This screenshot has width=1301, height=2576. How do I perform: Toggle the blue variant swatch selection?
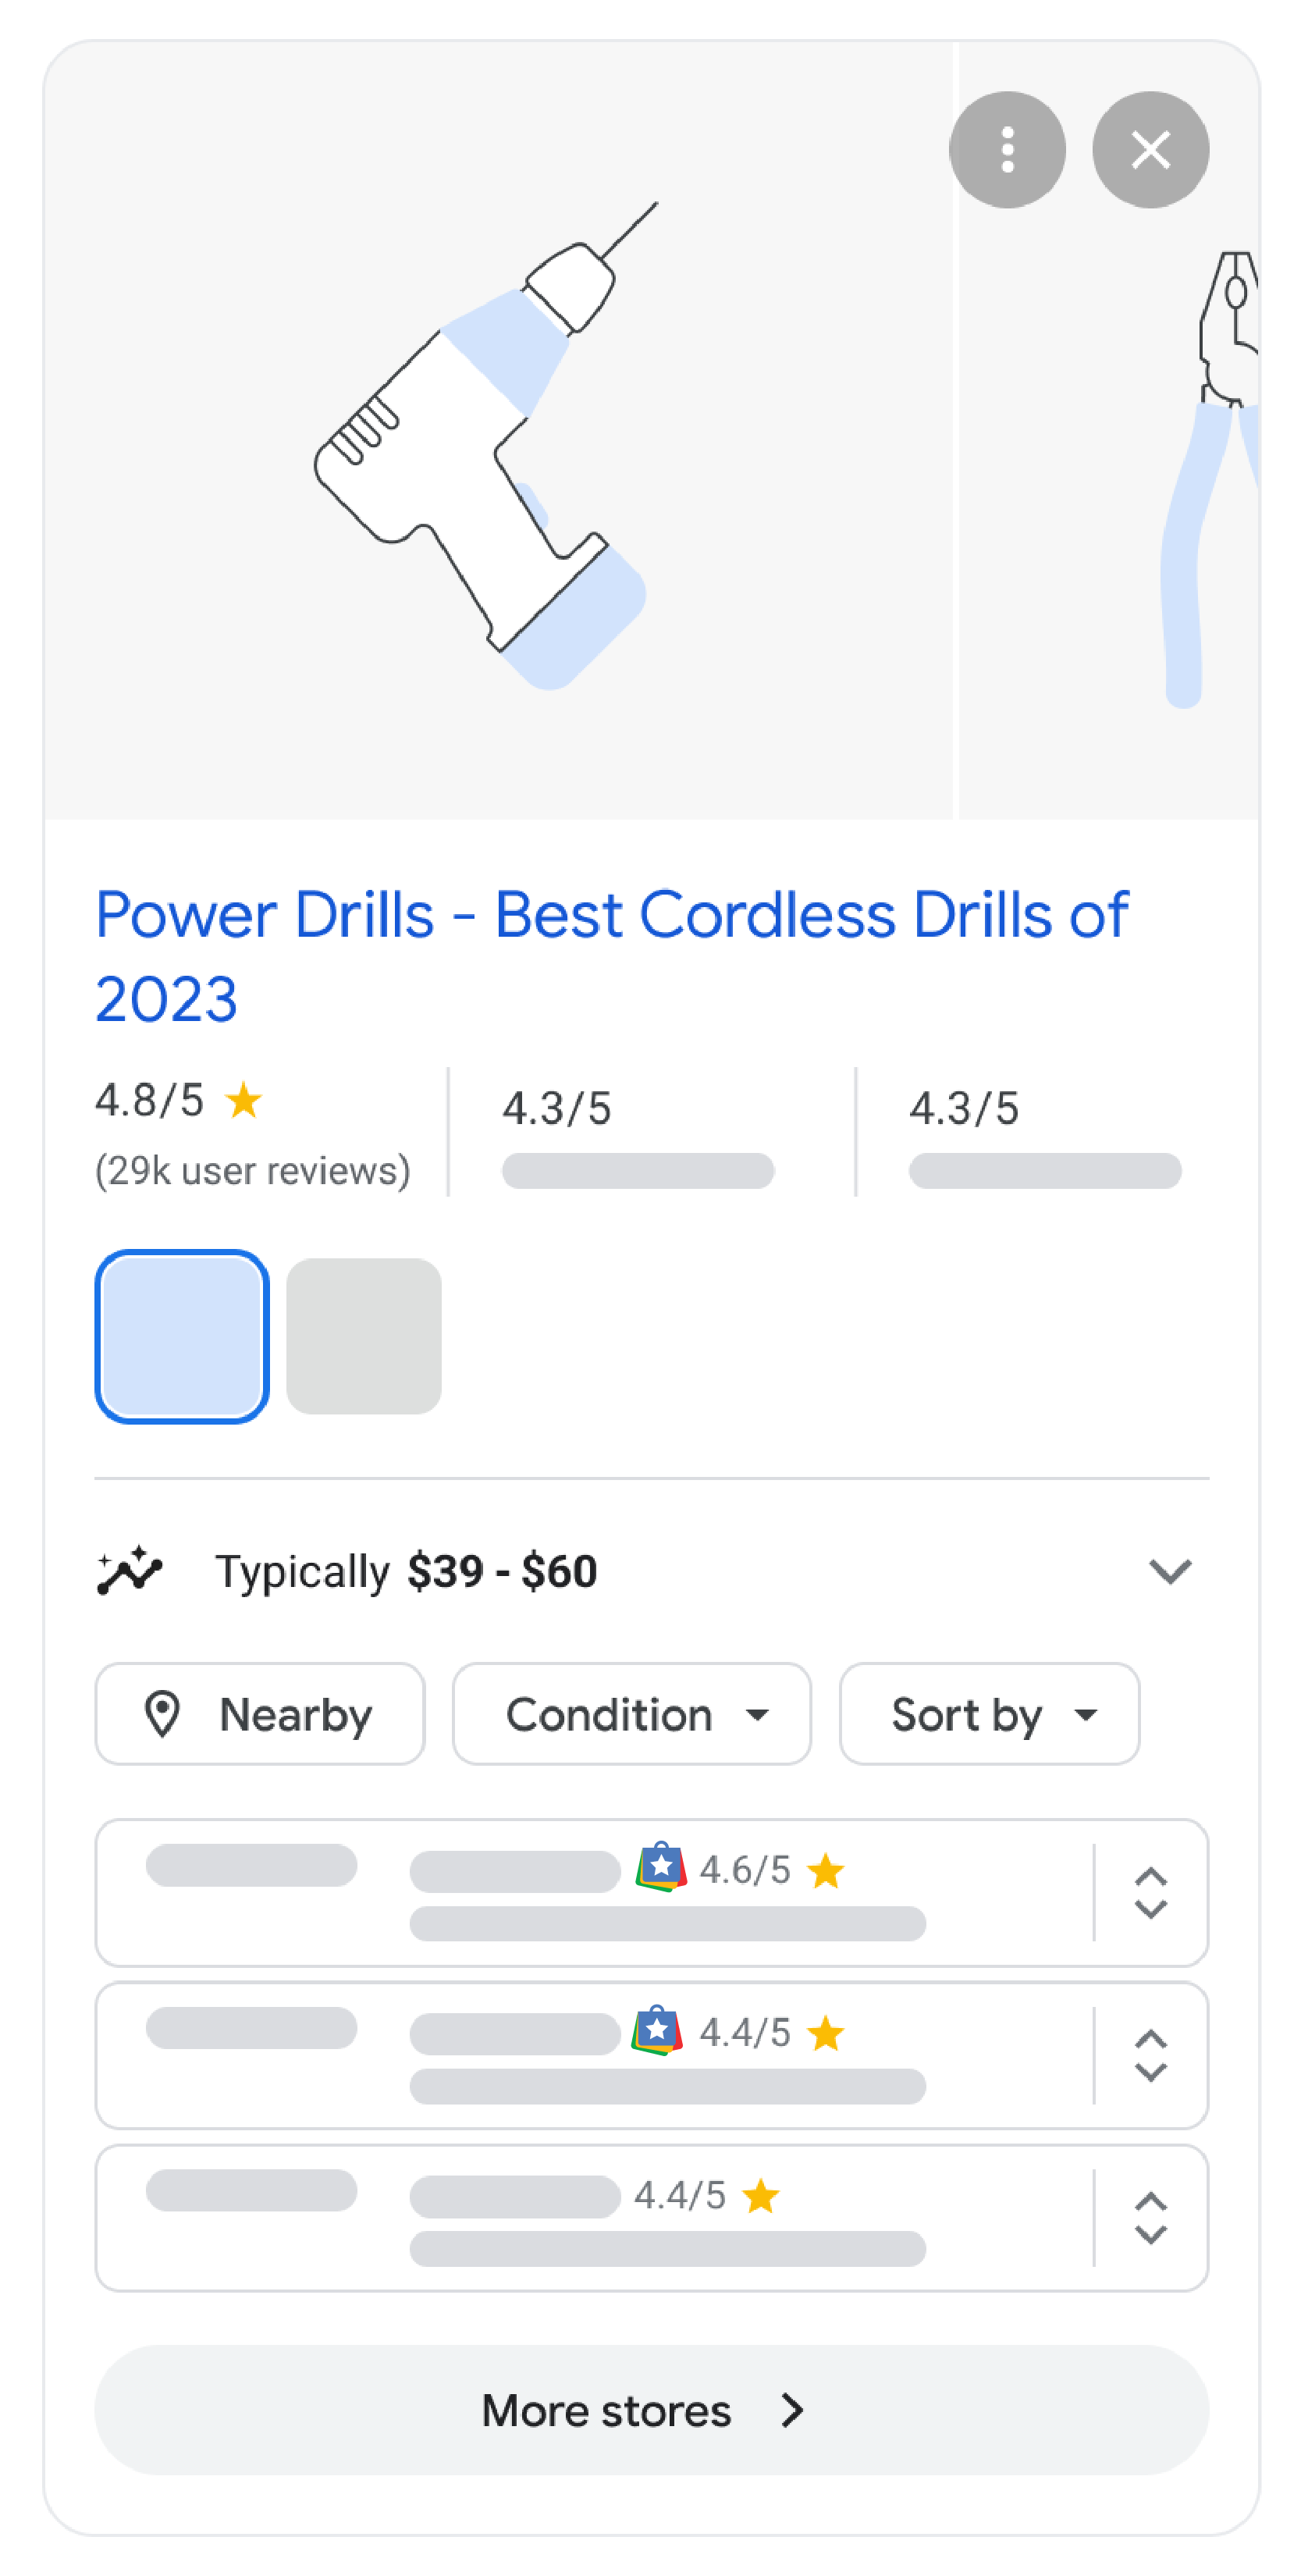[x=181, y=1337]
